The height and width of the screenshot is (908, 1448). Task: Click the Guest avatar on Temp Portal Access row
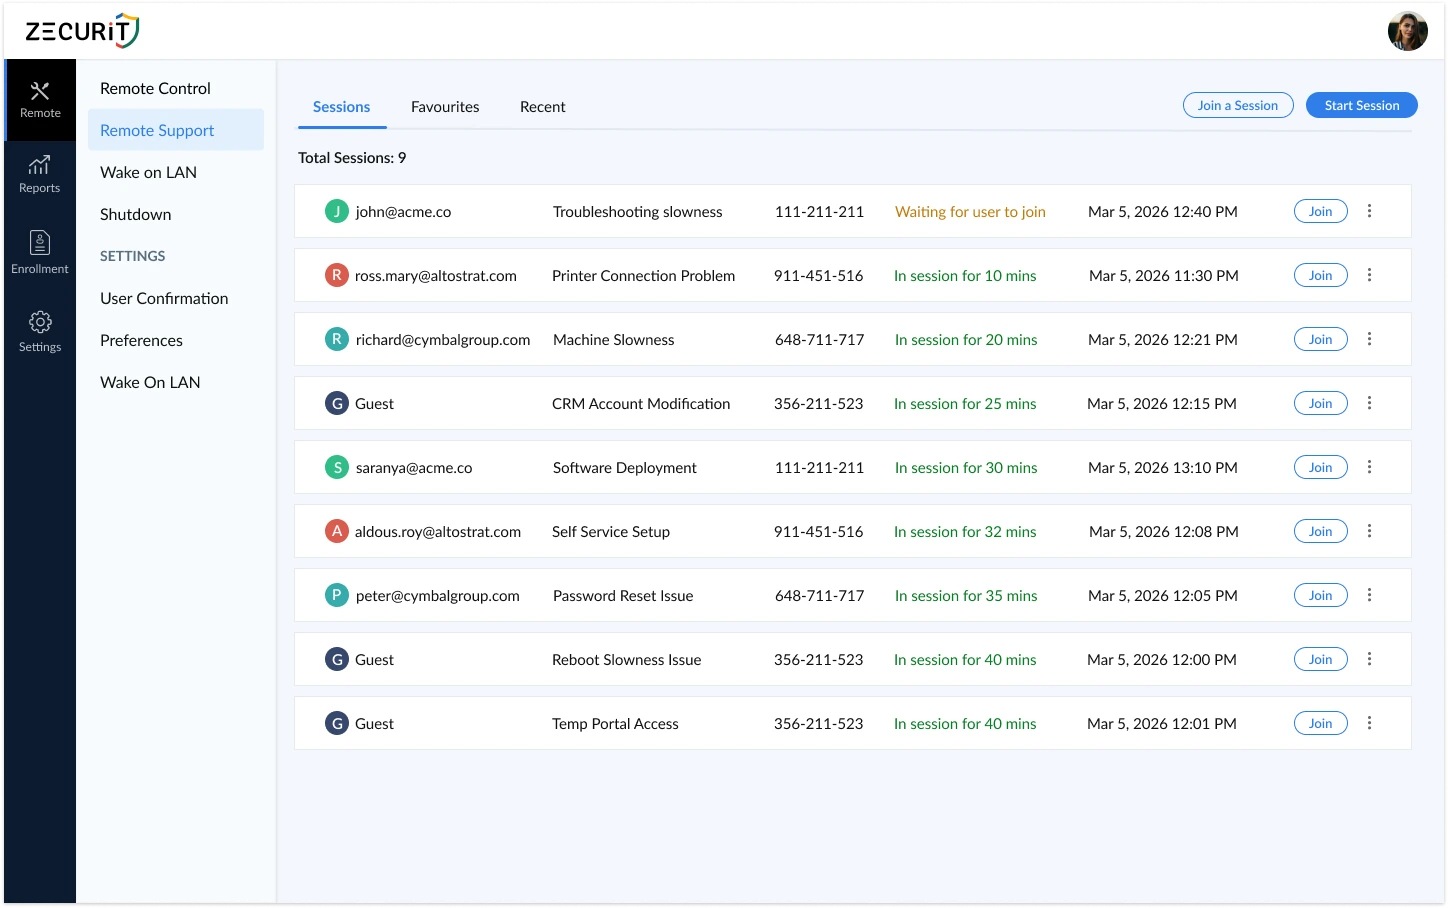pyautogui.click(x=336, y=723)
